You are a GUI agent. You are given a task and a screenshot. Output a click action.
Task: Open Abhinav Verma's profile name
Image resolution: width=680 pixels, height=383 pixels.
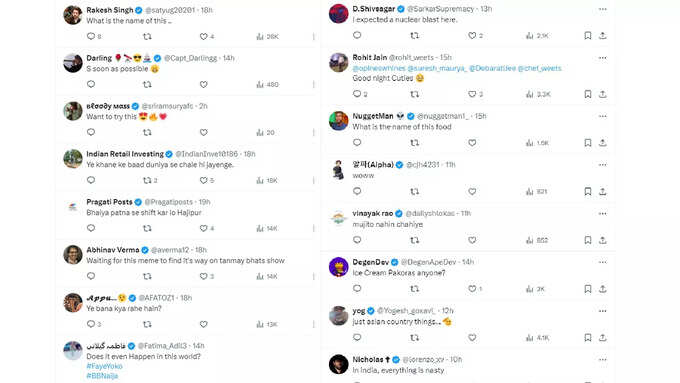tap(113, 250)
